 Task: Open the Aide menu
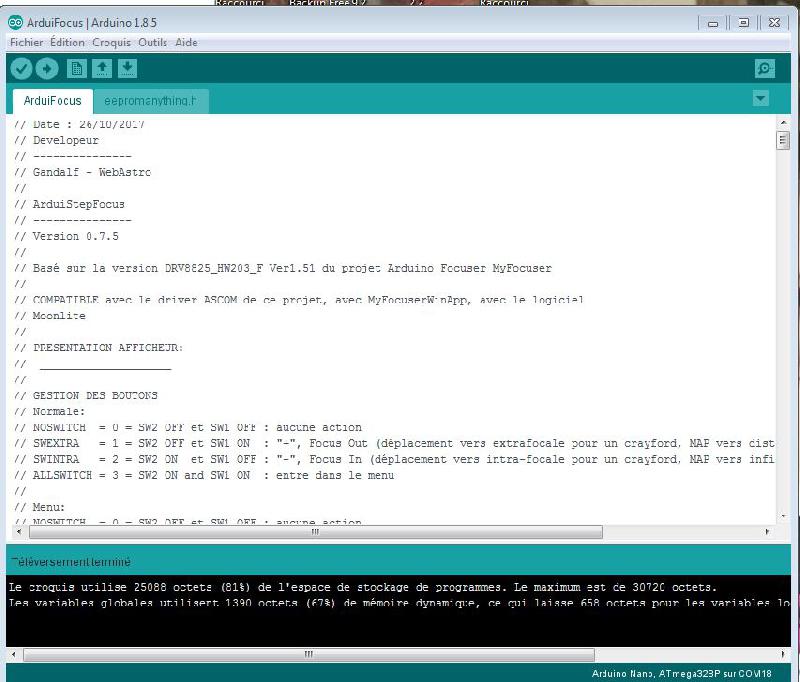pos(186,42)
